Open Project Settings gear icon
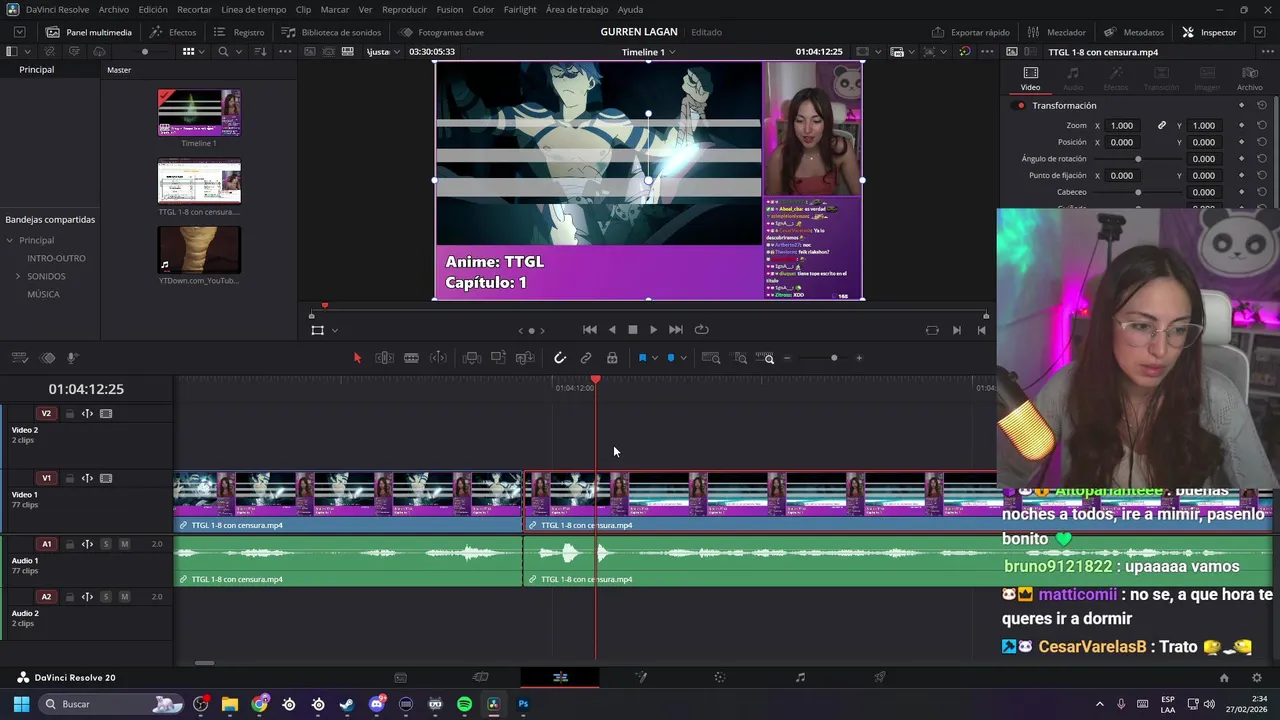 (1257, 678)
